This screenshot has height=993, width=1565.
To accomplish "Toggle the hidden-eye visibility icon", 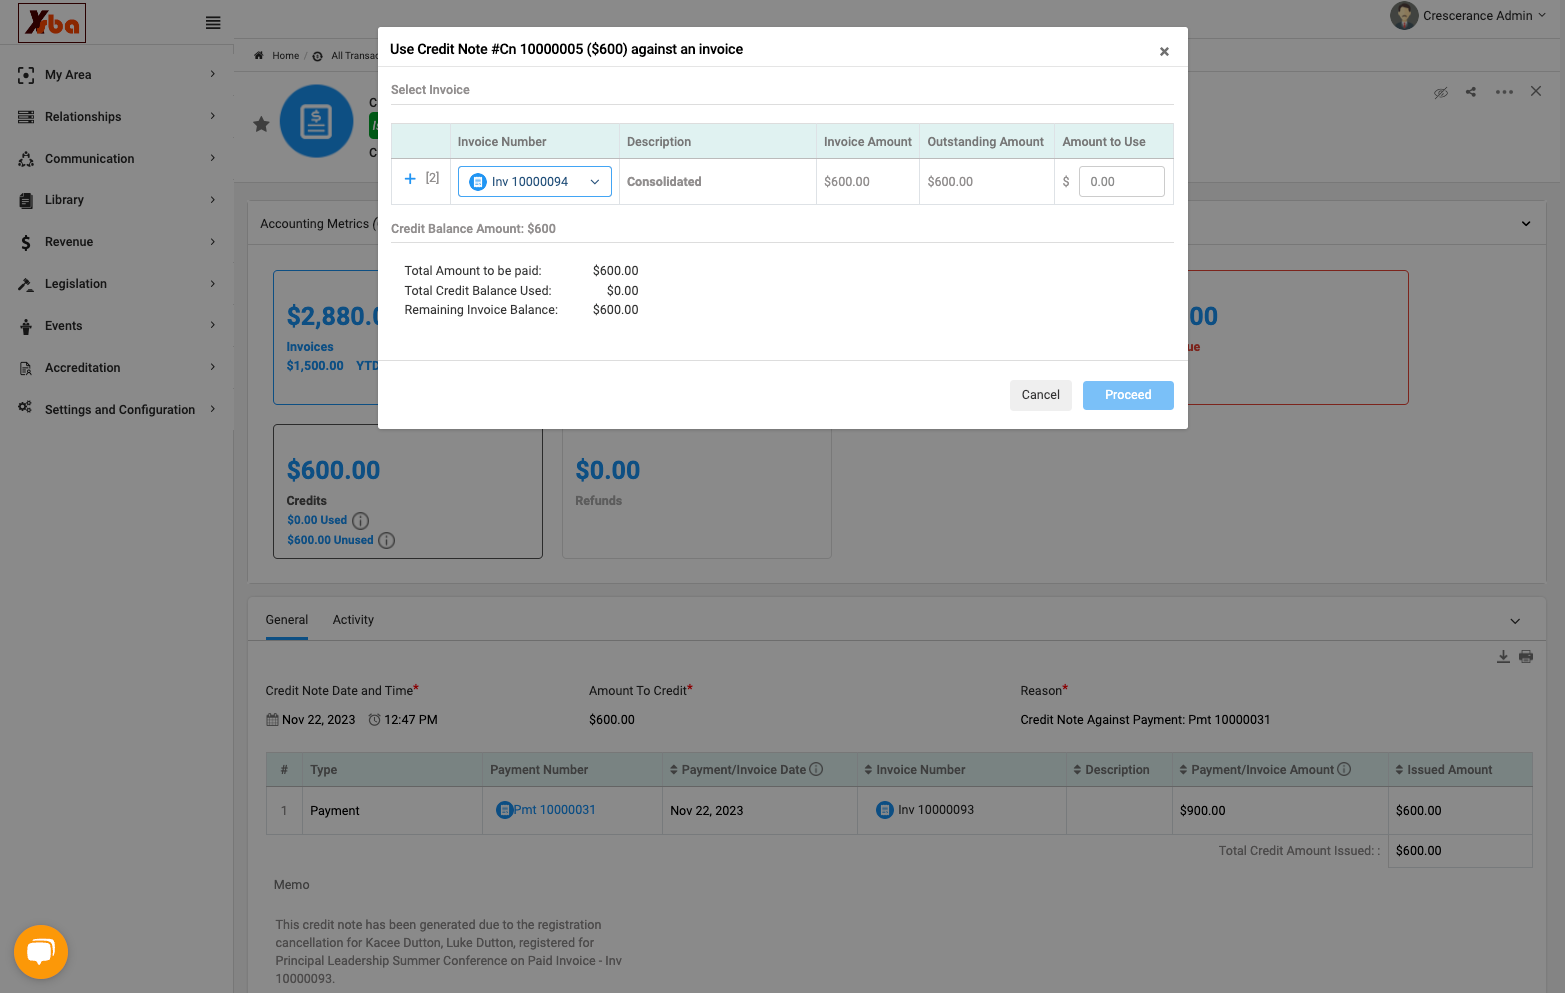I will tap(1441, 92).
